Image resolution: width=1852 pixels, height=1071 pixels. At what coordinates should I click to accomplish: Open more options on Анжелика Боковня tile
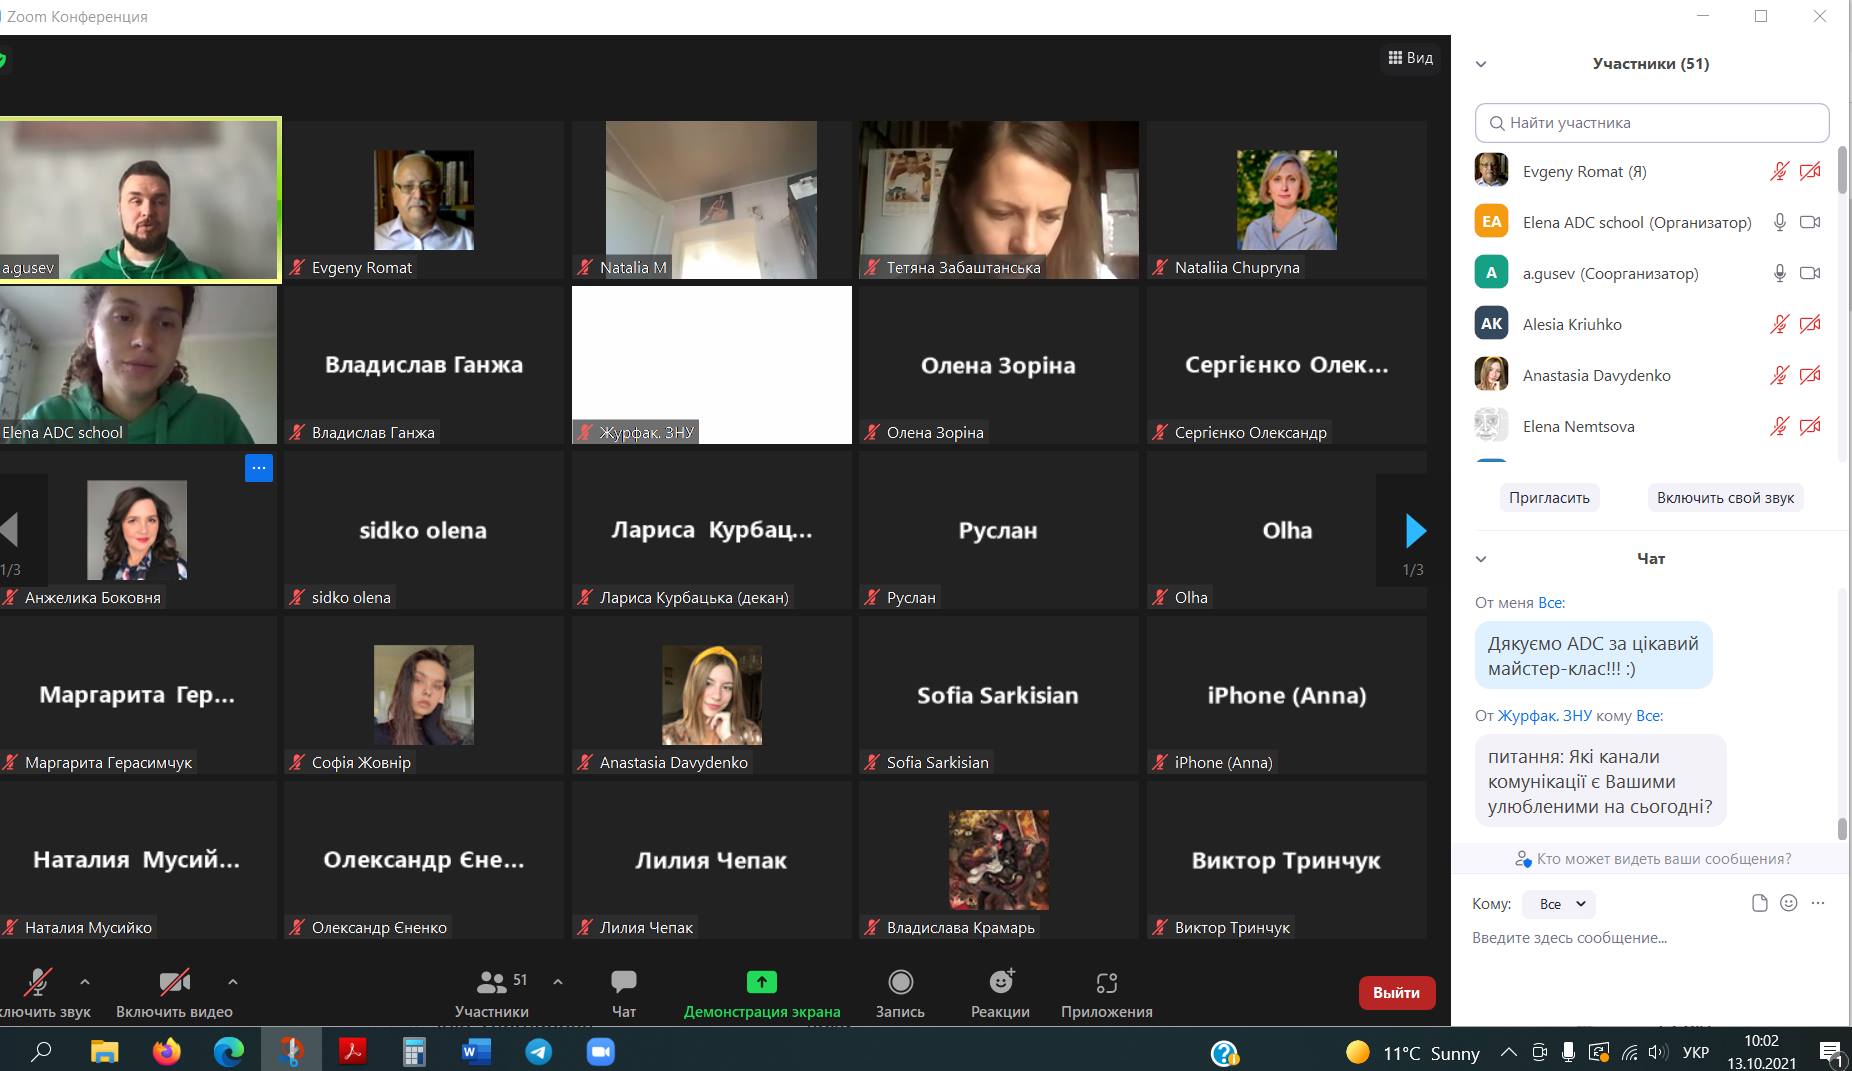point(259,468)
